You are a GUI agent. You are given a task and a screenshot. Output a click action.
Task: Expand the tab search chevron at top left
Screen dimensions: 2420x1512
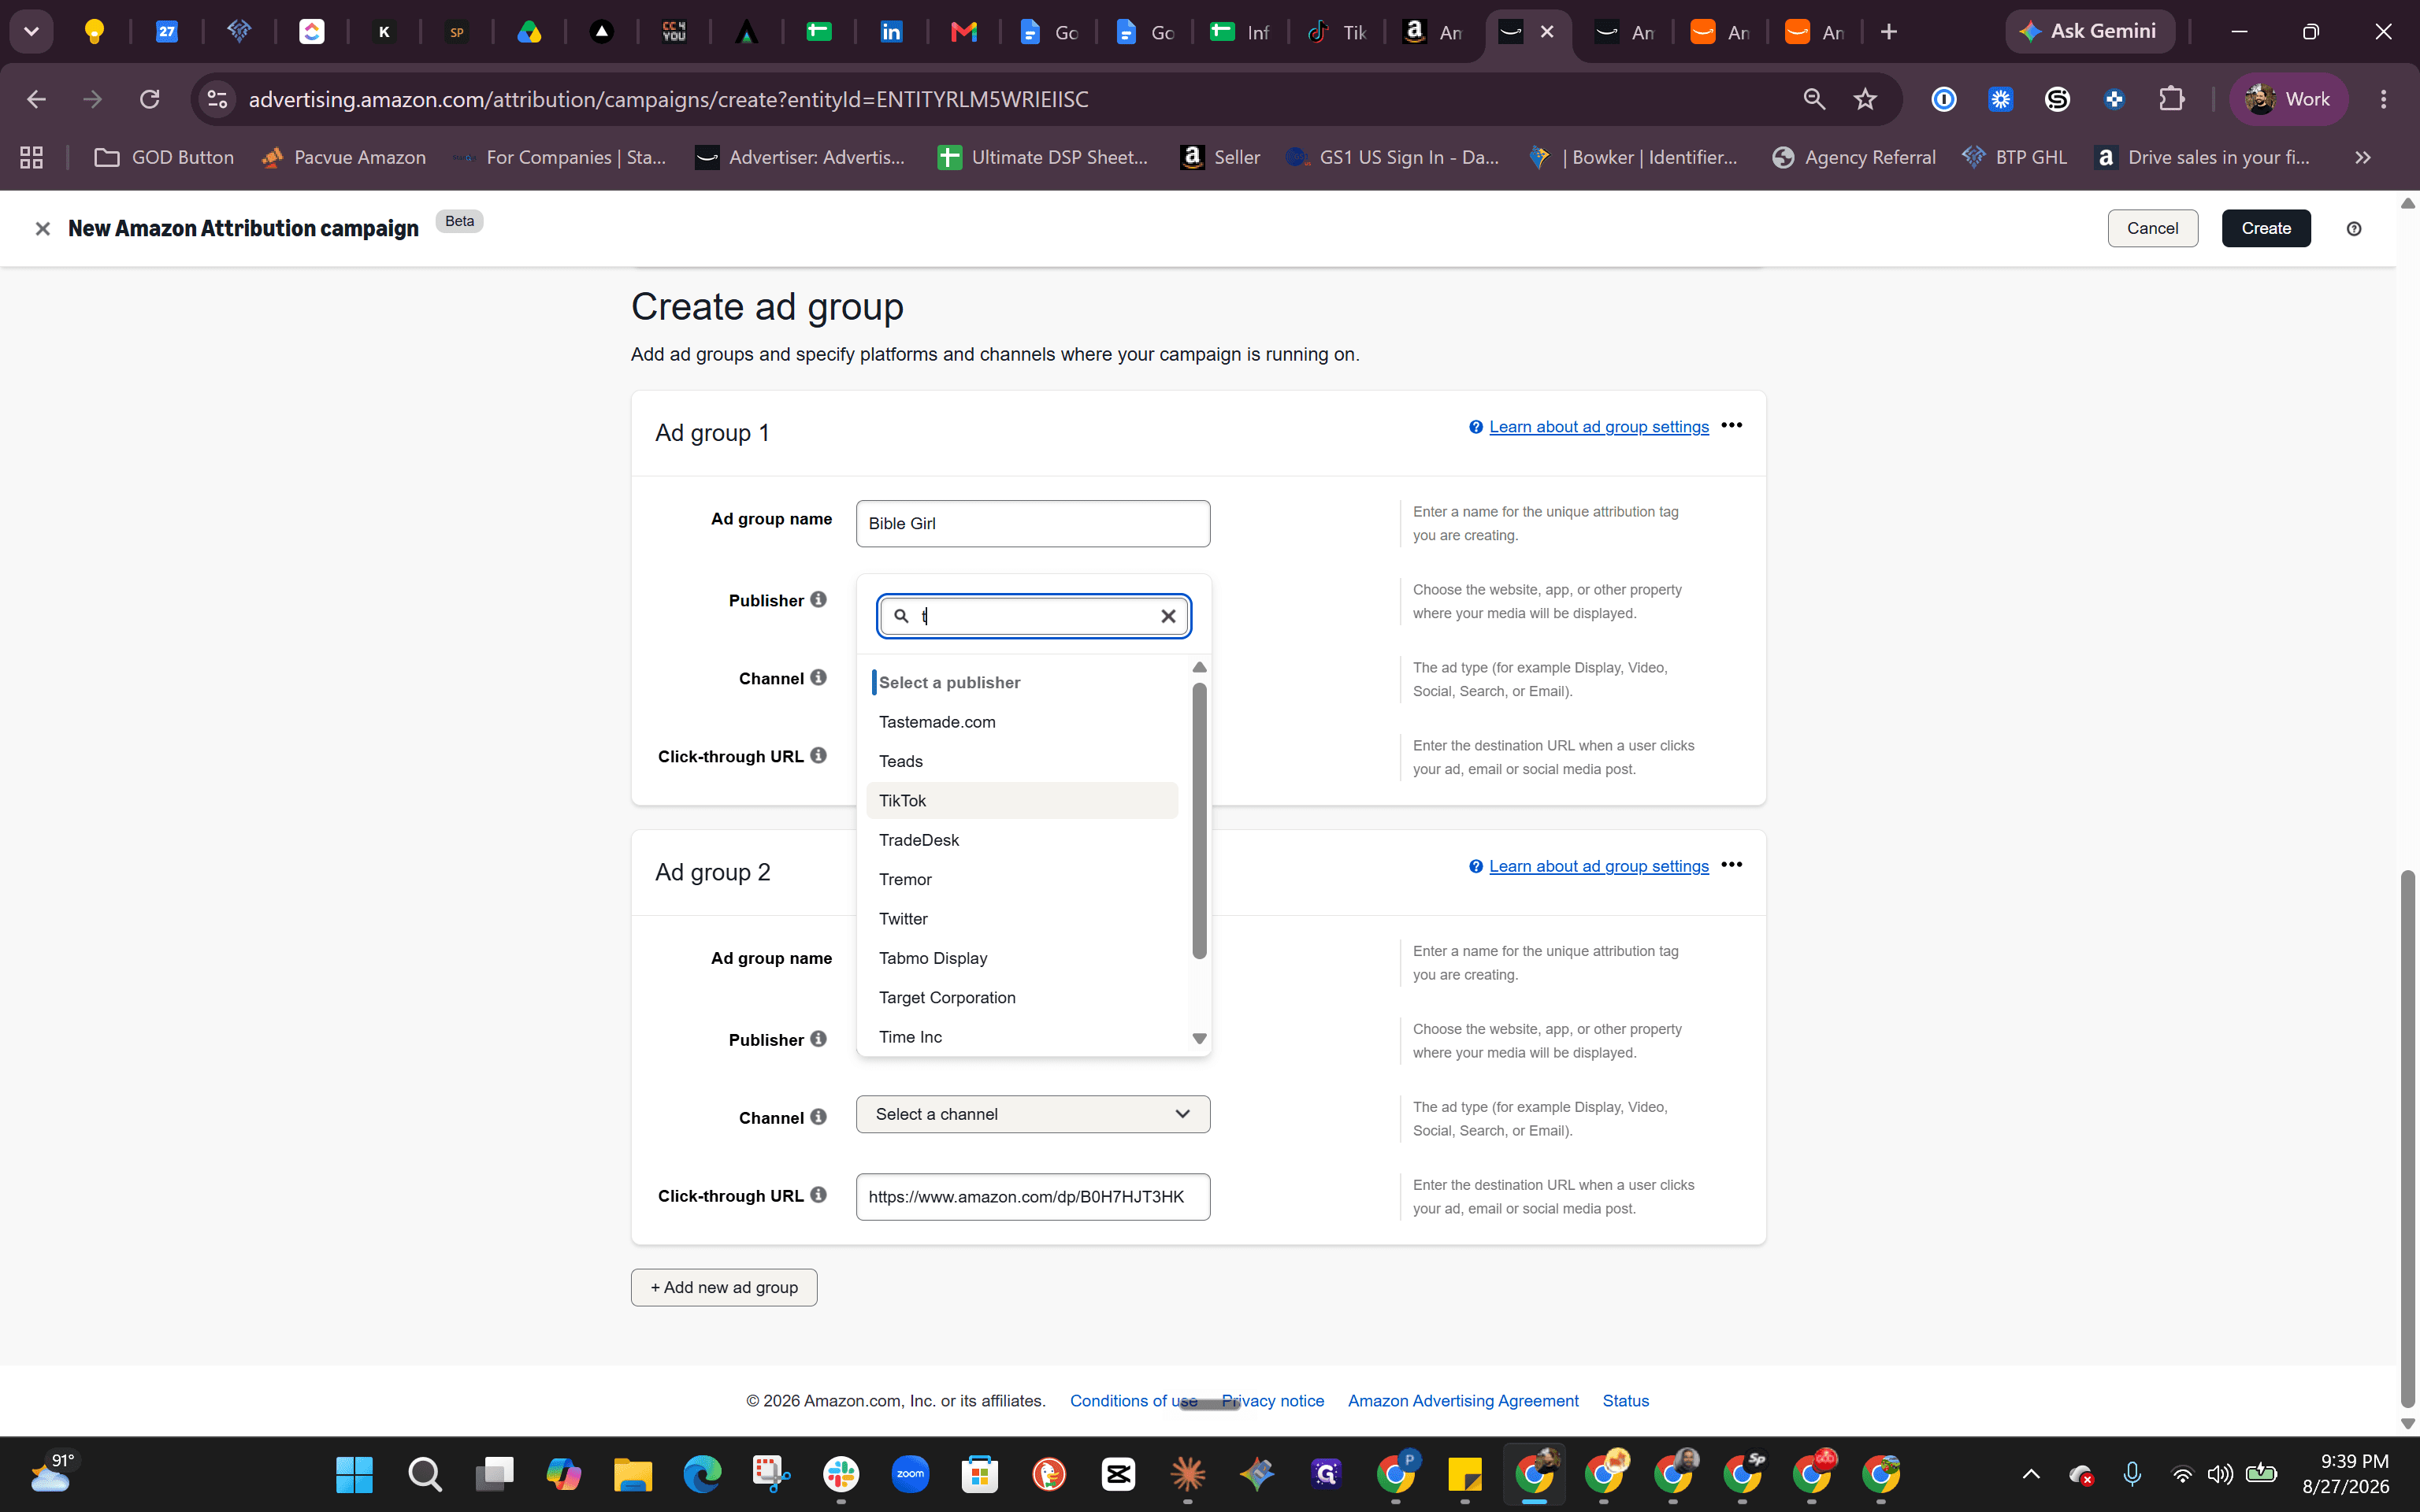point(31,32)
